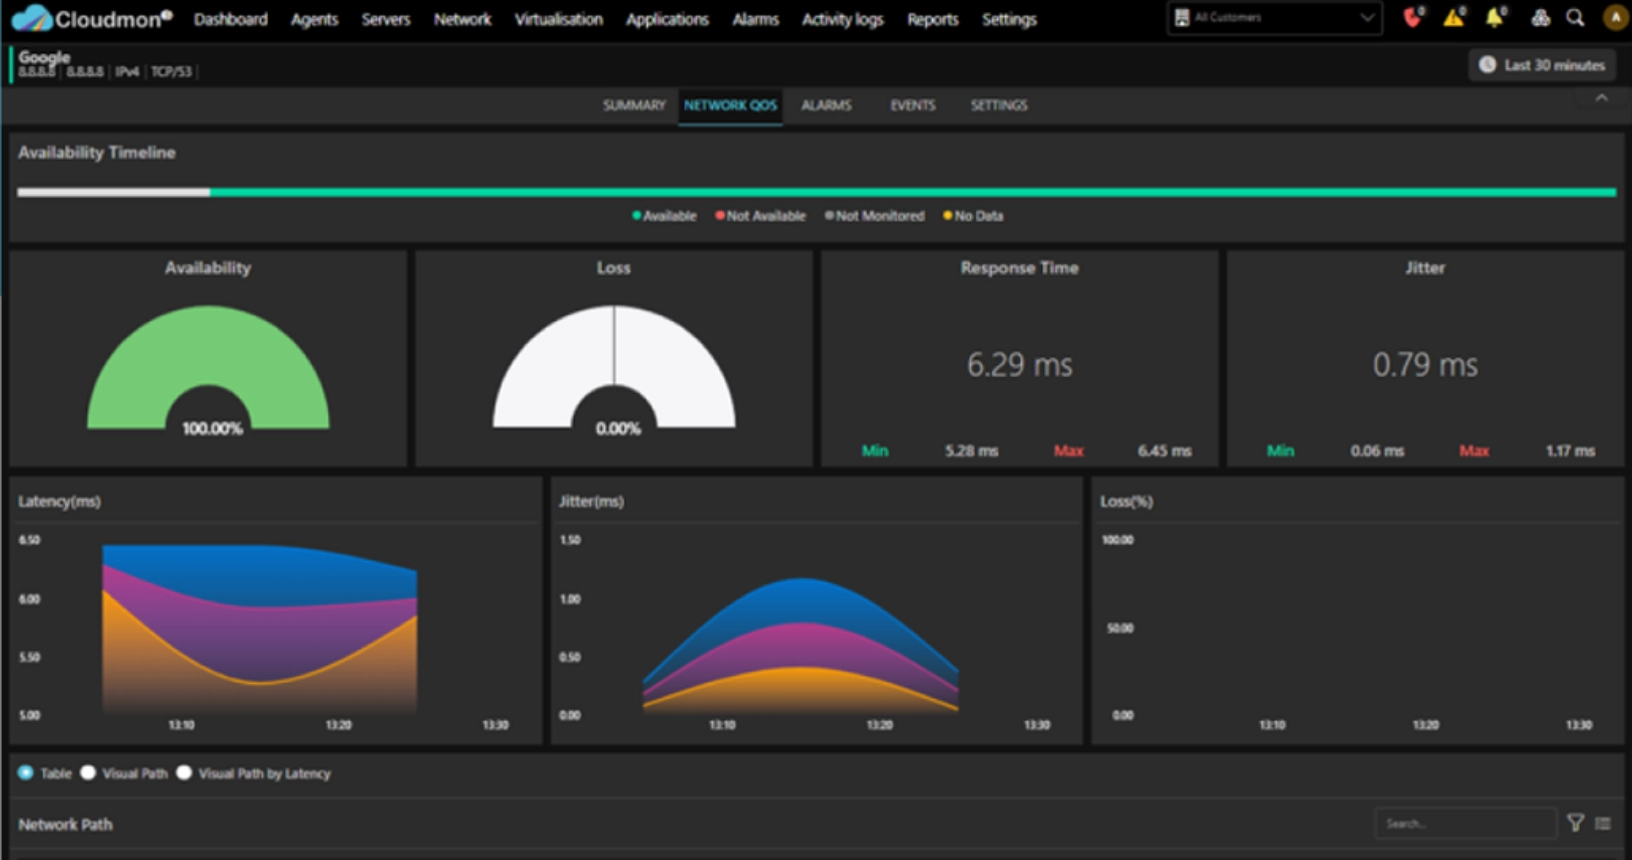Click the filter funnel icon in Network Path

tap(1575, 823)
